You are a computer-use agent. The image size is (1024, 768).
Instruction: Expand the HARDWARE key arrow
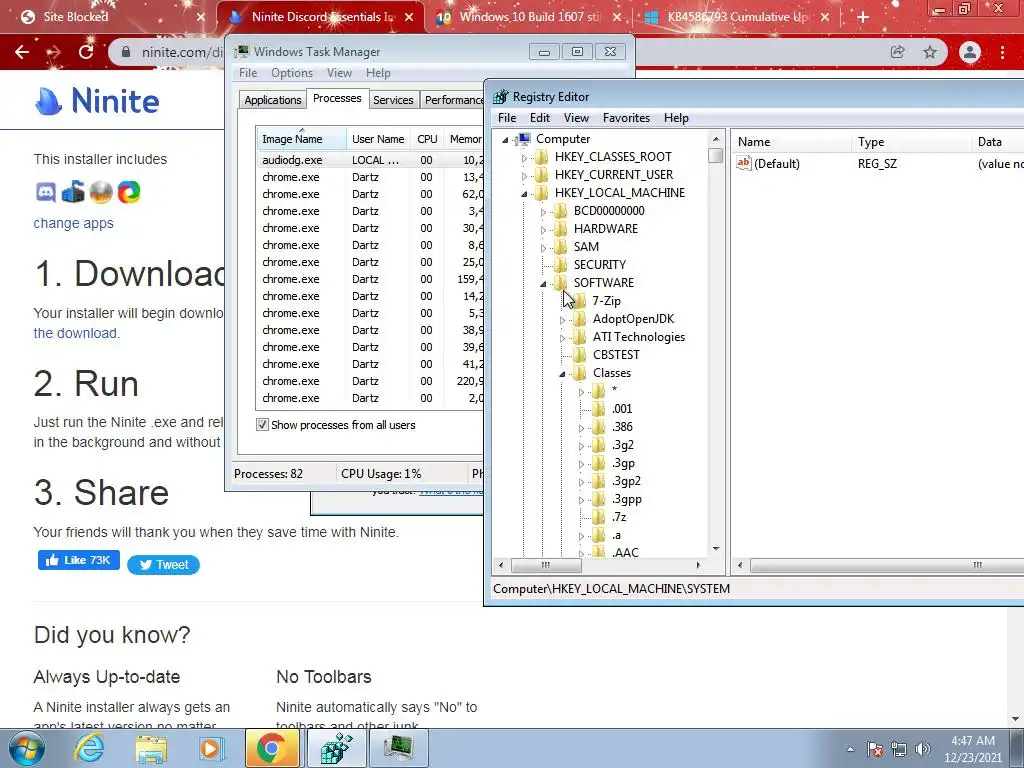click(x=543, y=230)
